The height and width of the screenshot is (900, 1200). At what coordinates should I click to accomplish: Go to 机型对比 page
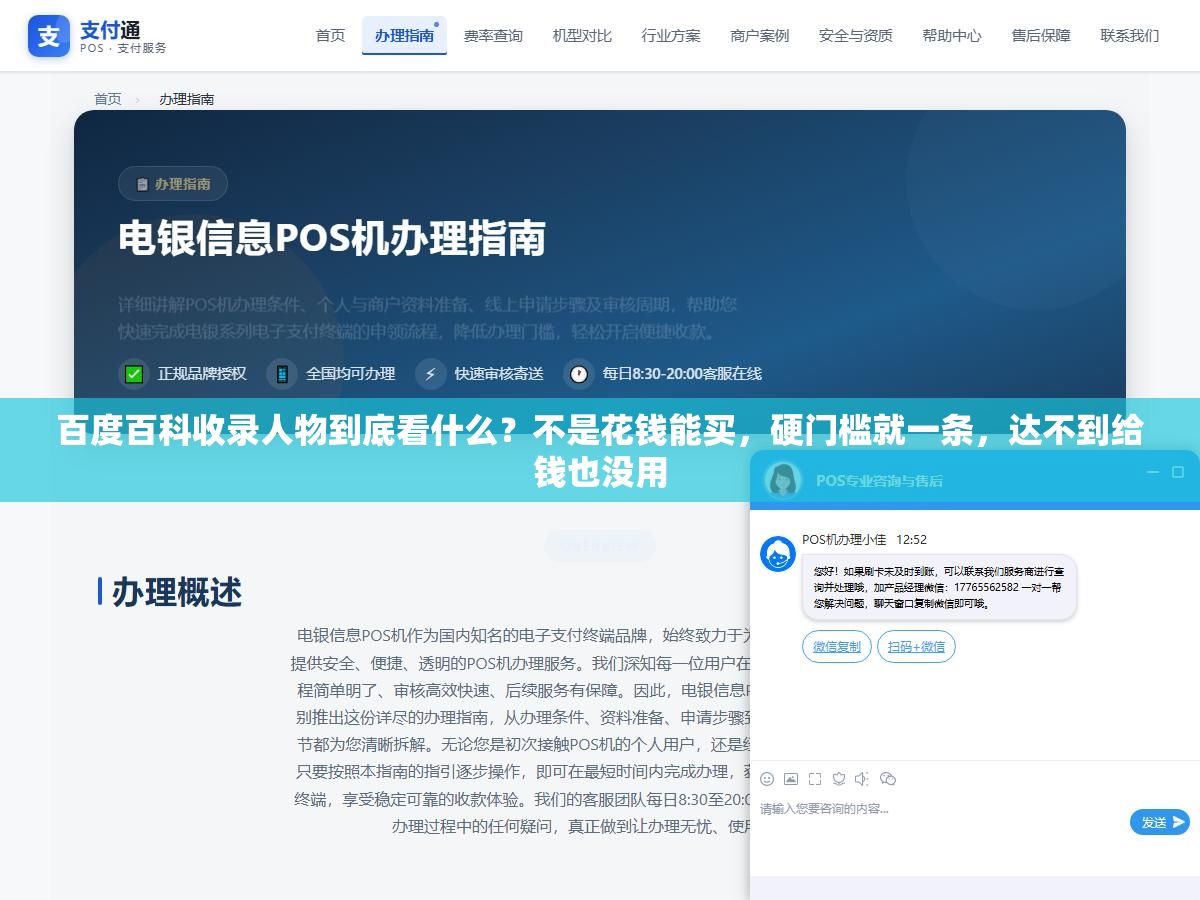(x=582, y=35)
